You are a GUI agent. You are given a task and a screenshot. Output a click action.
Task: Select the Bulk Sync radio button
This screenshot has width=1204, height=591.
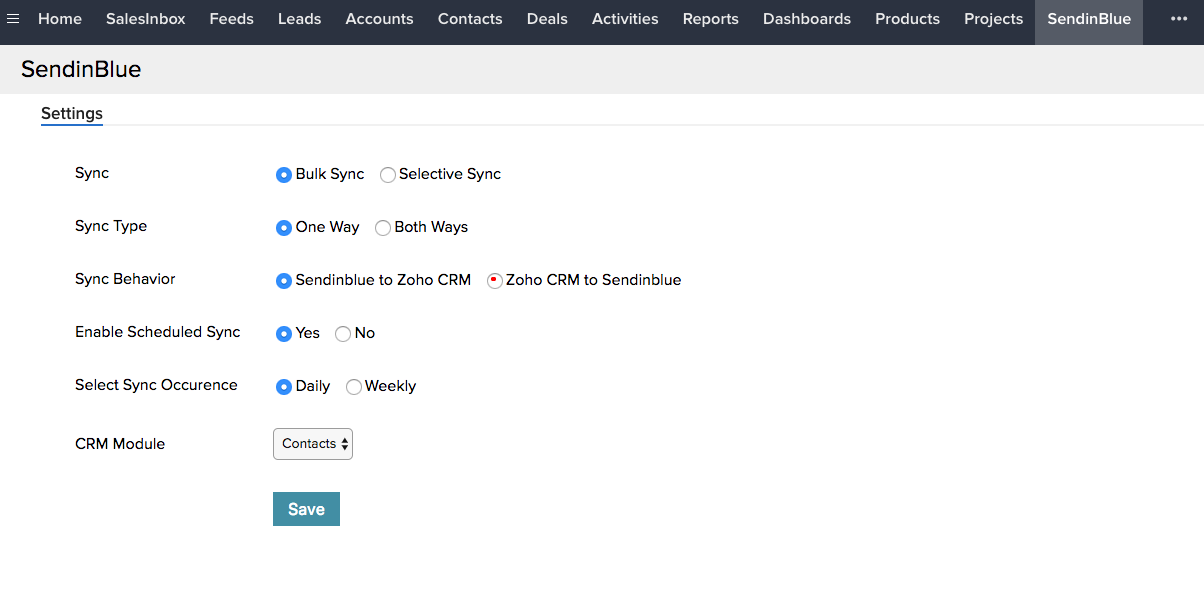click(x=284, y=175)
